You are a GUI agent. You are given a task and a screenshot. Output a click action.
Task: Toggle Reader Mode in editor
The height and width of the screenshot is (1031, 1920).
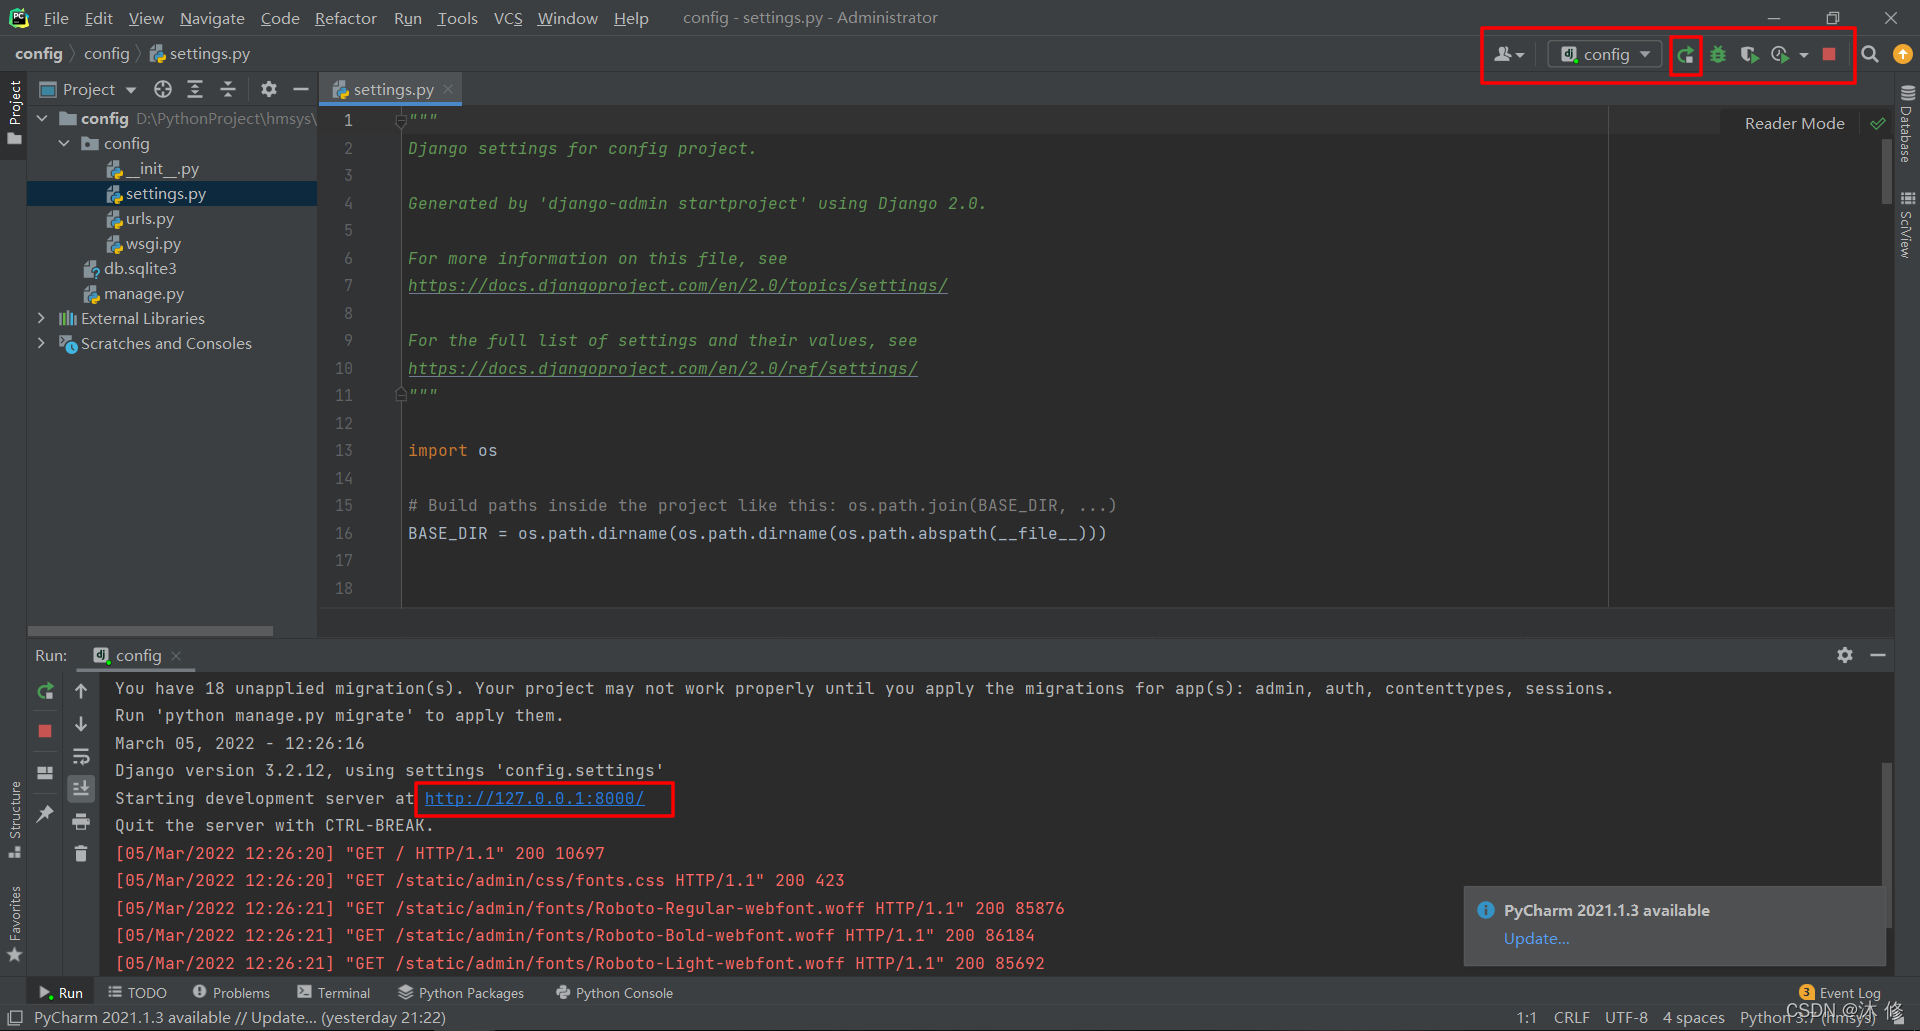(1794, 123)
